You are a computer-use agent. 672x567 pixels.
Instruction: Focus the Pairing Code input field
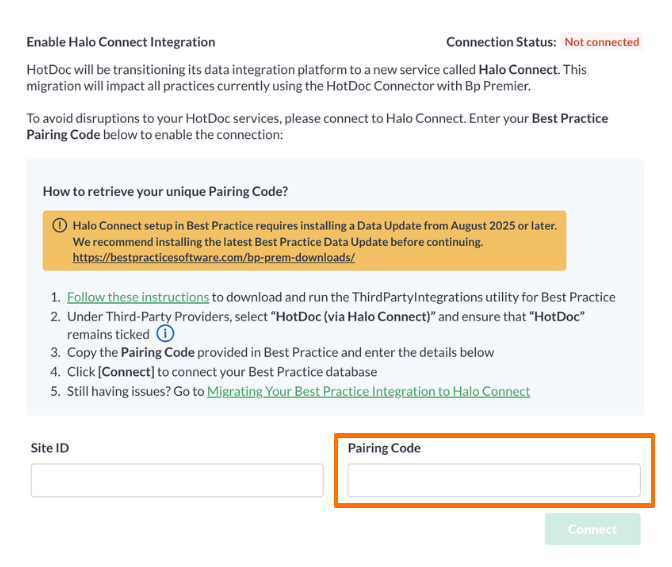[x=494, y=480]
